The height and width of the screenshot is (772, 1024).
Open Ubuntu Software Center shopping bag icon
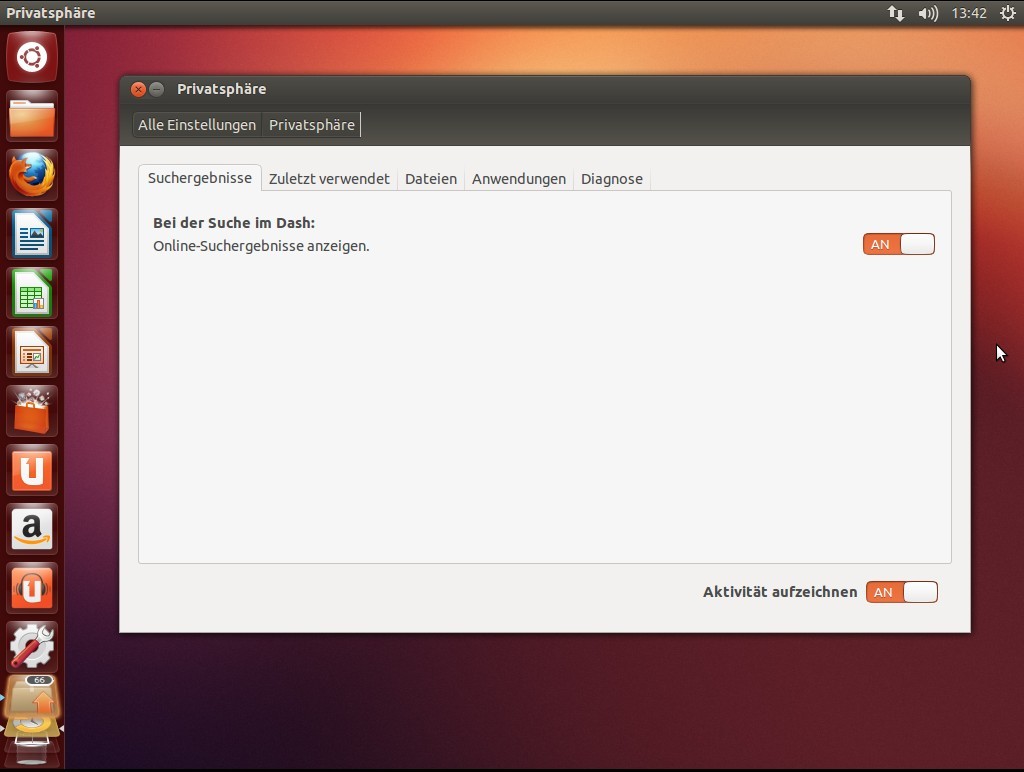tap(32, 411)
